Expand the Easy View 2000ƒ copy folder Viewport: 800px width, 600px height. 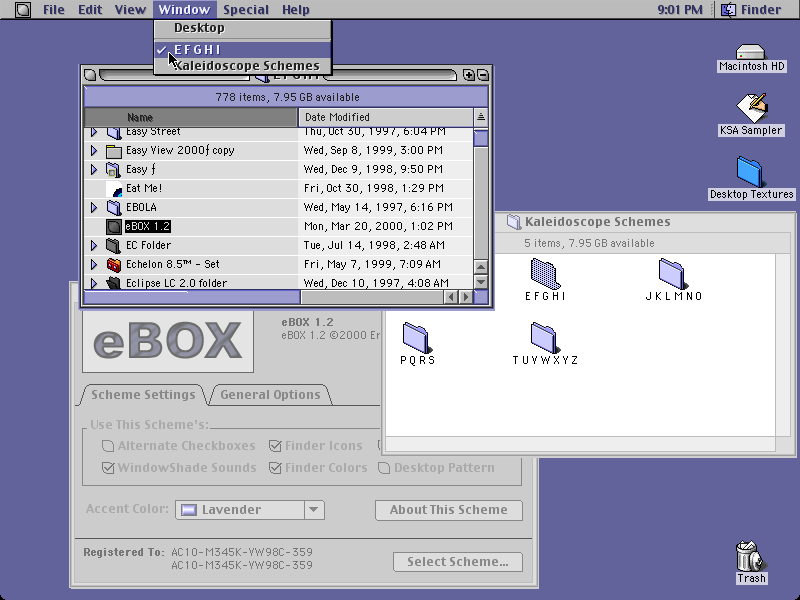pos(94,151)
